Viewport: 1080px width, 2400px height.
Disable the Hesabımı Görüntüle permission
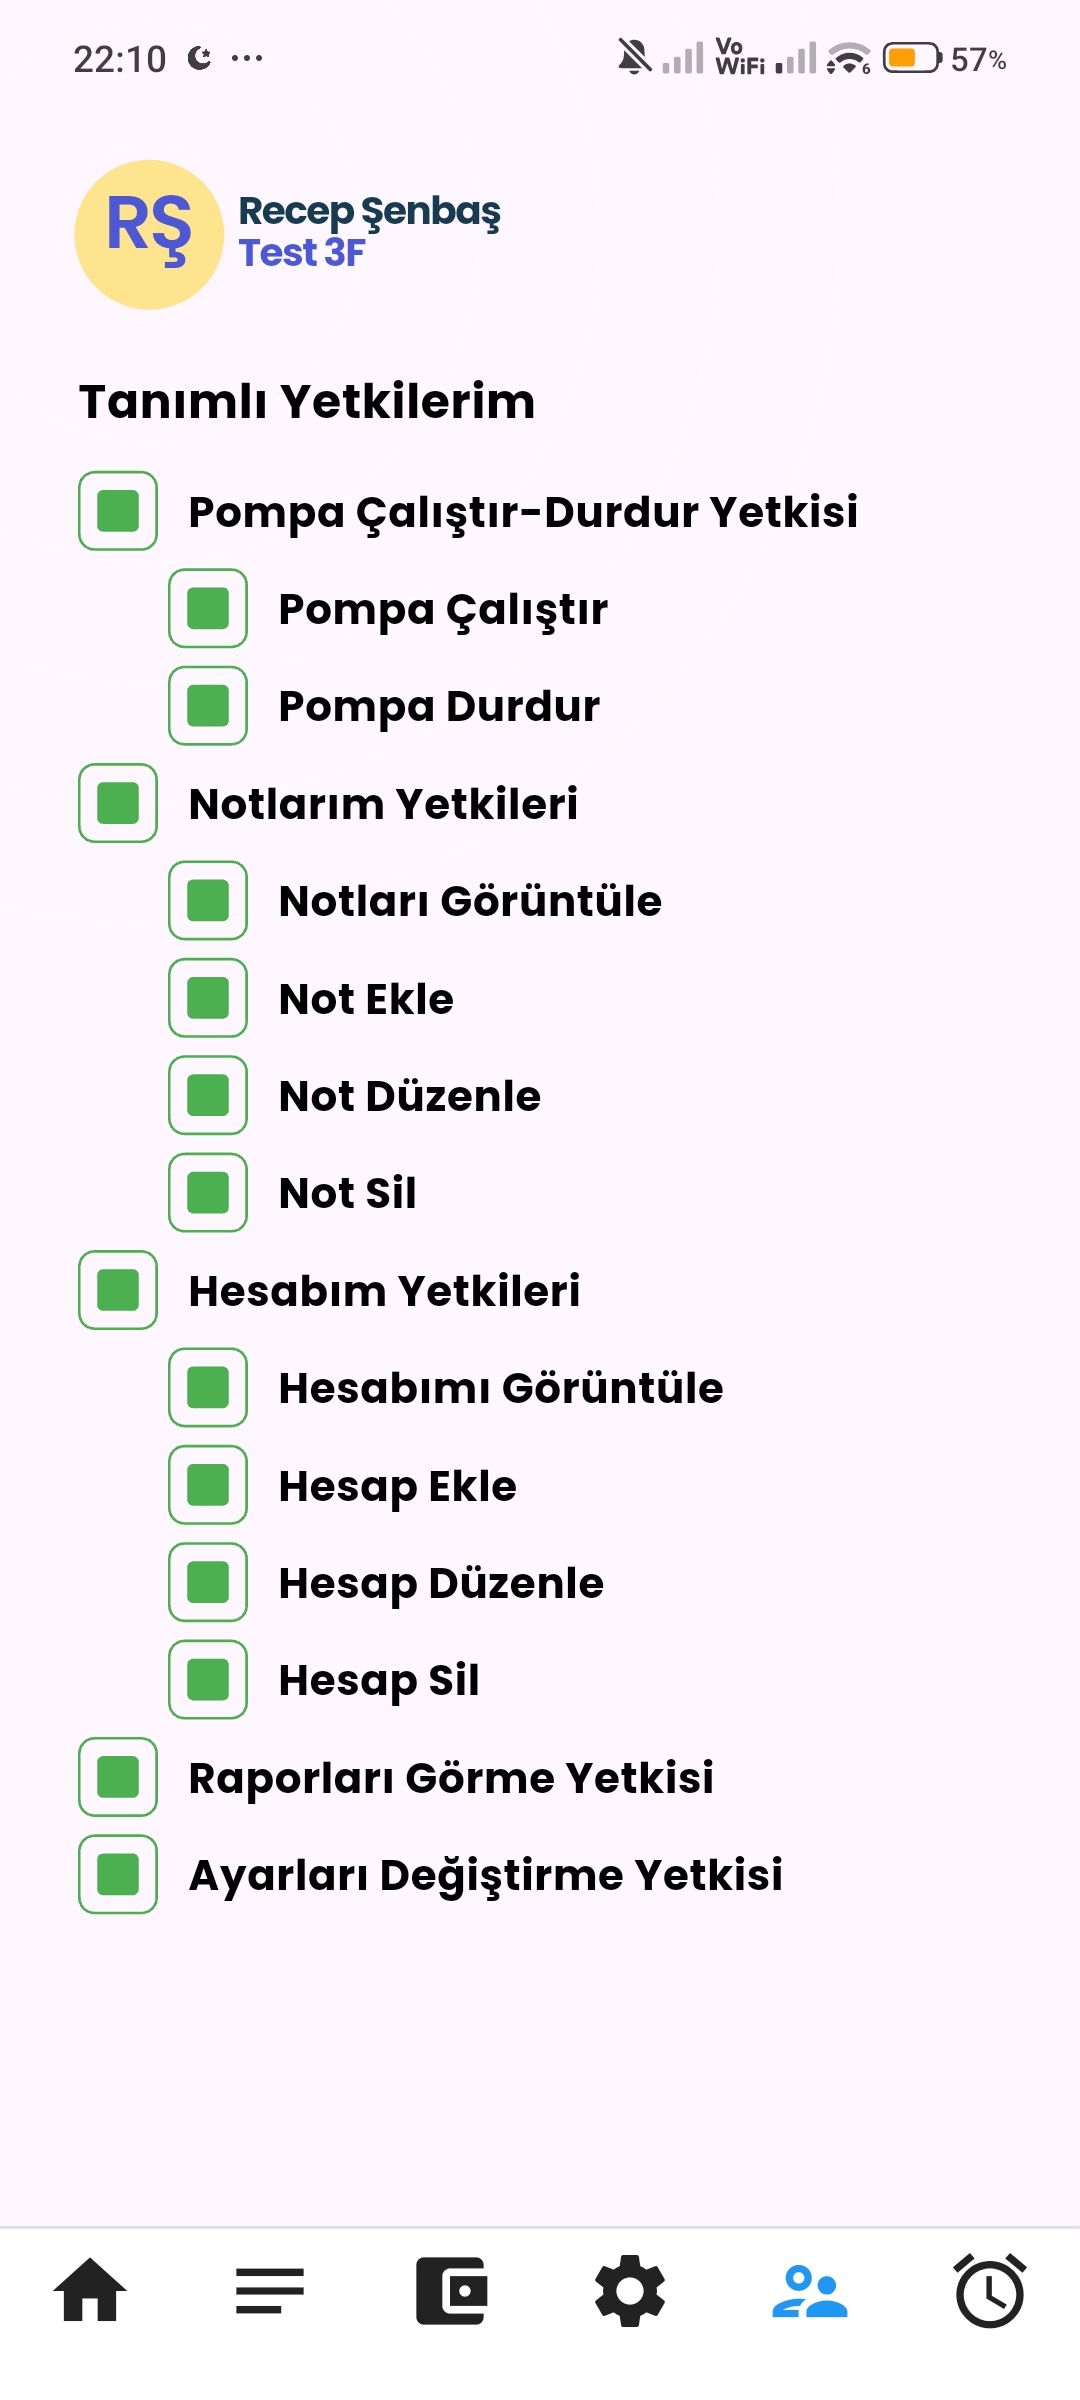tap(207, 1388)
